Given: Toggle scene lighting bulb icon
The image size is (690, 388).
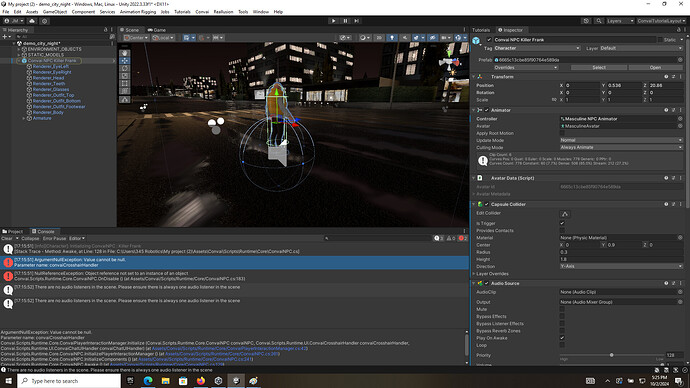Looking at the screenshot, I should click(392, 38).
